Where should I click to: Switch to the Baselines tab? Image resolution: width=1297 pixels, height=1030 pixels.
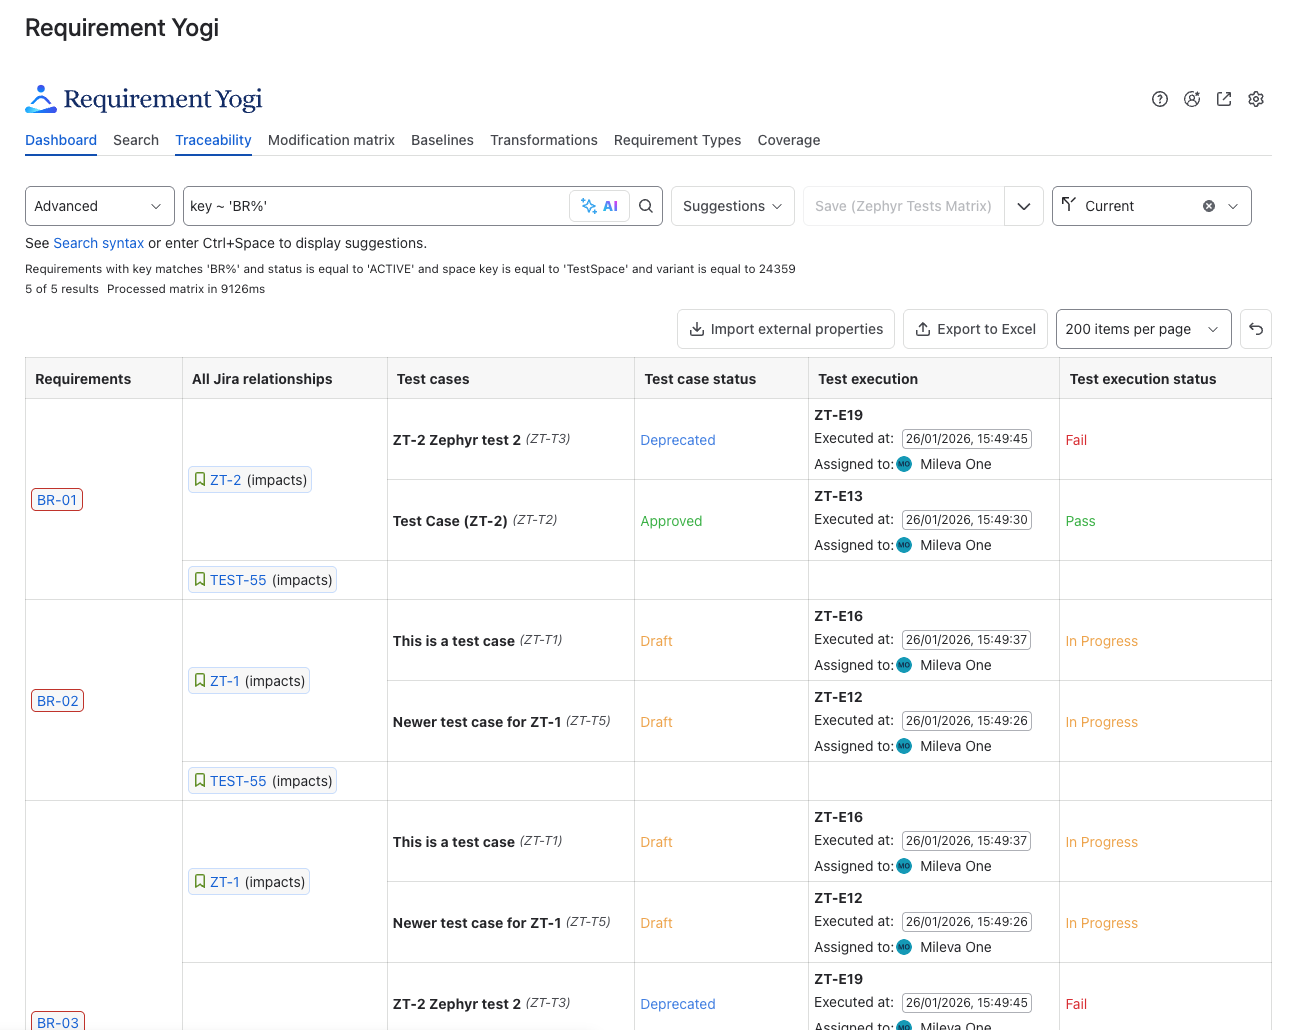point(442,140)
